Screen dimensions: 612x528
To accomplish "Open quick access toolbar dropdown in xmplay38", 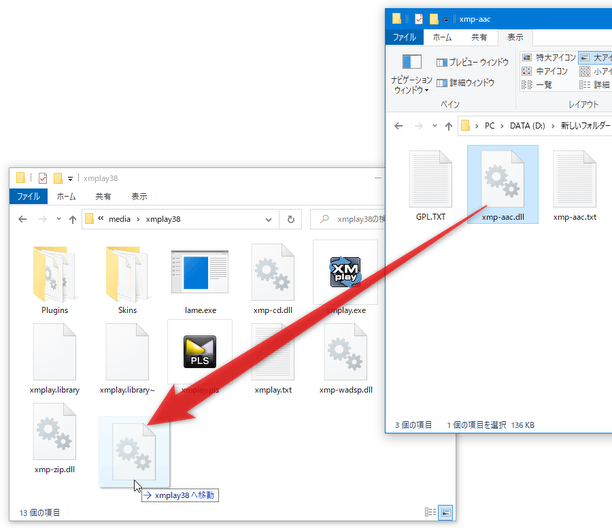I will (70, 179).
